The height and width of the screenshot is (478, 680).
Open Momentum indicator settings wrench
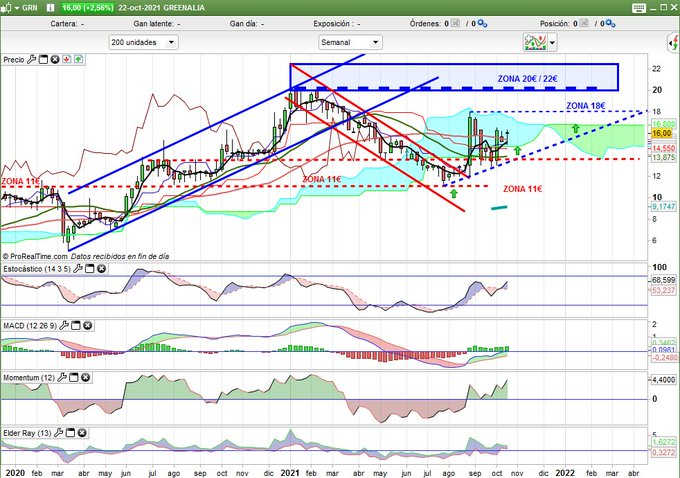pos(62,377)
